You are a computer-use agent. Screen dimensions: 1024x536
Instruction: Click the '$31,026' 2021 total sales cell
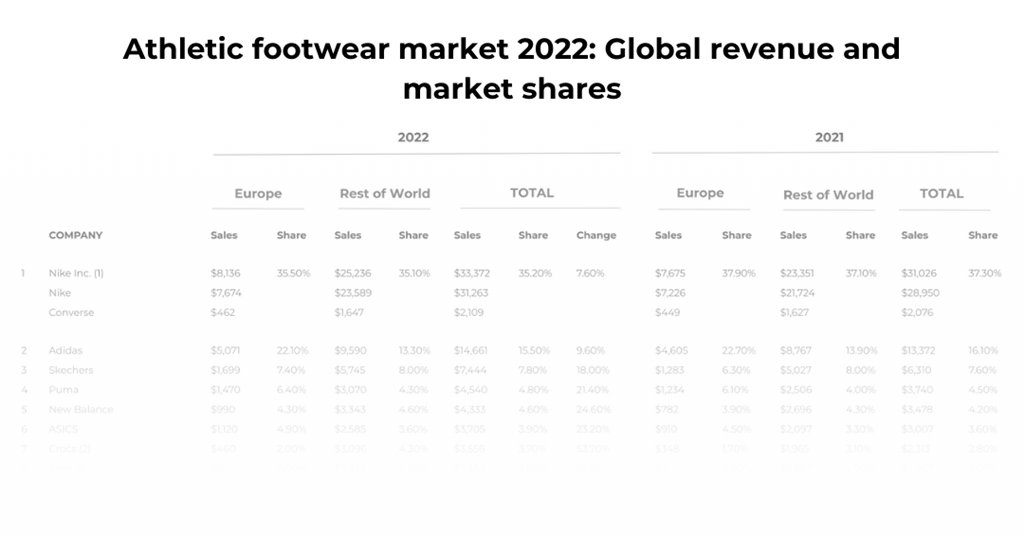click(x=919, y=273)
